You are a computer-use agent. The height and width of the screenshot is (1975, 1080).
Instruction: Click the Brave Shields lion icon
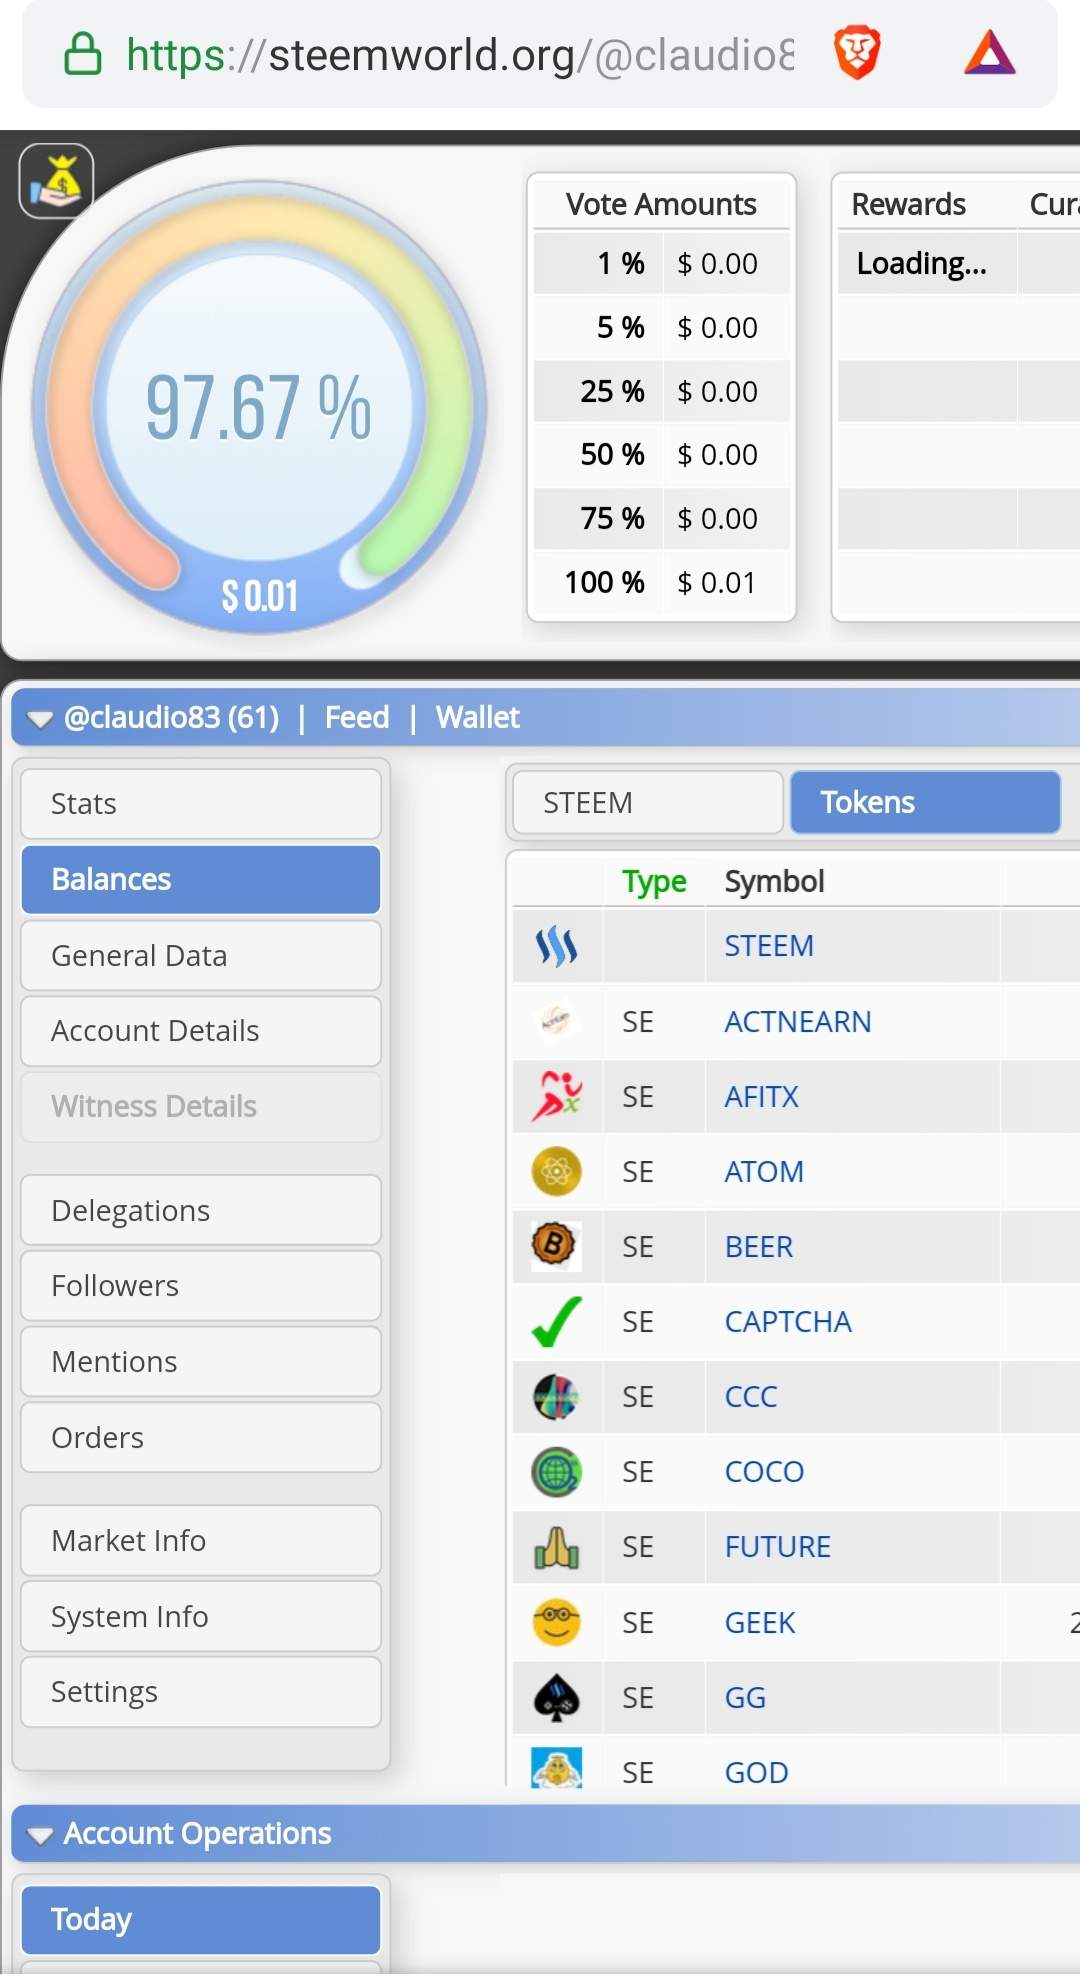tap(857, 54)
